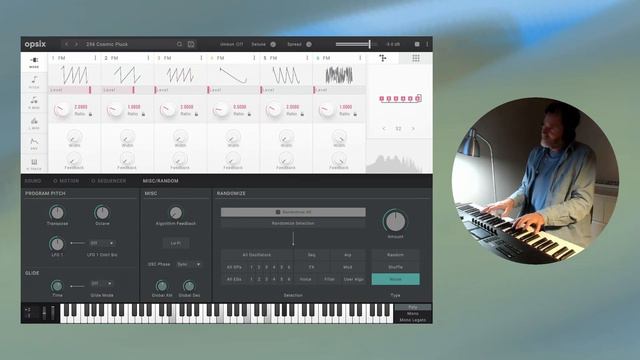The image size is (640, 360).
Task: Click operator 4 waveform display
Action: click(x=233, y=75)
